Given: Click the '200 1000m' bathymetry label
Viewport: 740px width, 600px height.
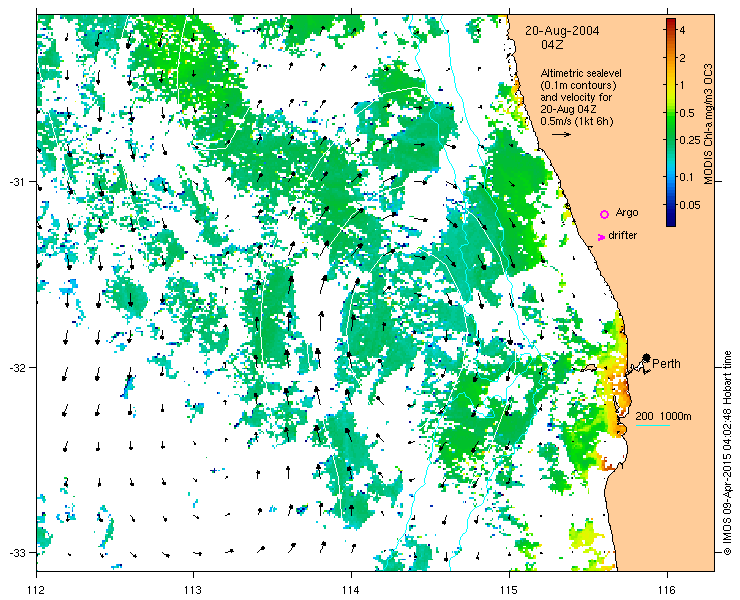Looking at the screenshot, I should (663, 416).
